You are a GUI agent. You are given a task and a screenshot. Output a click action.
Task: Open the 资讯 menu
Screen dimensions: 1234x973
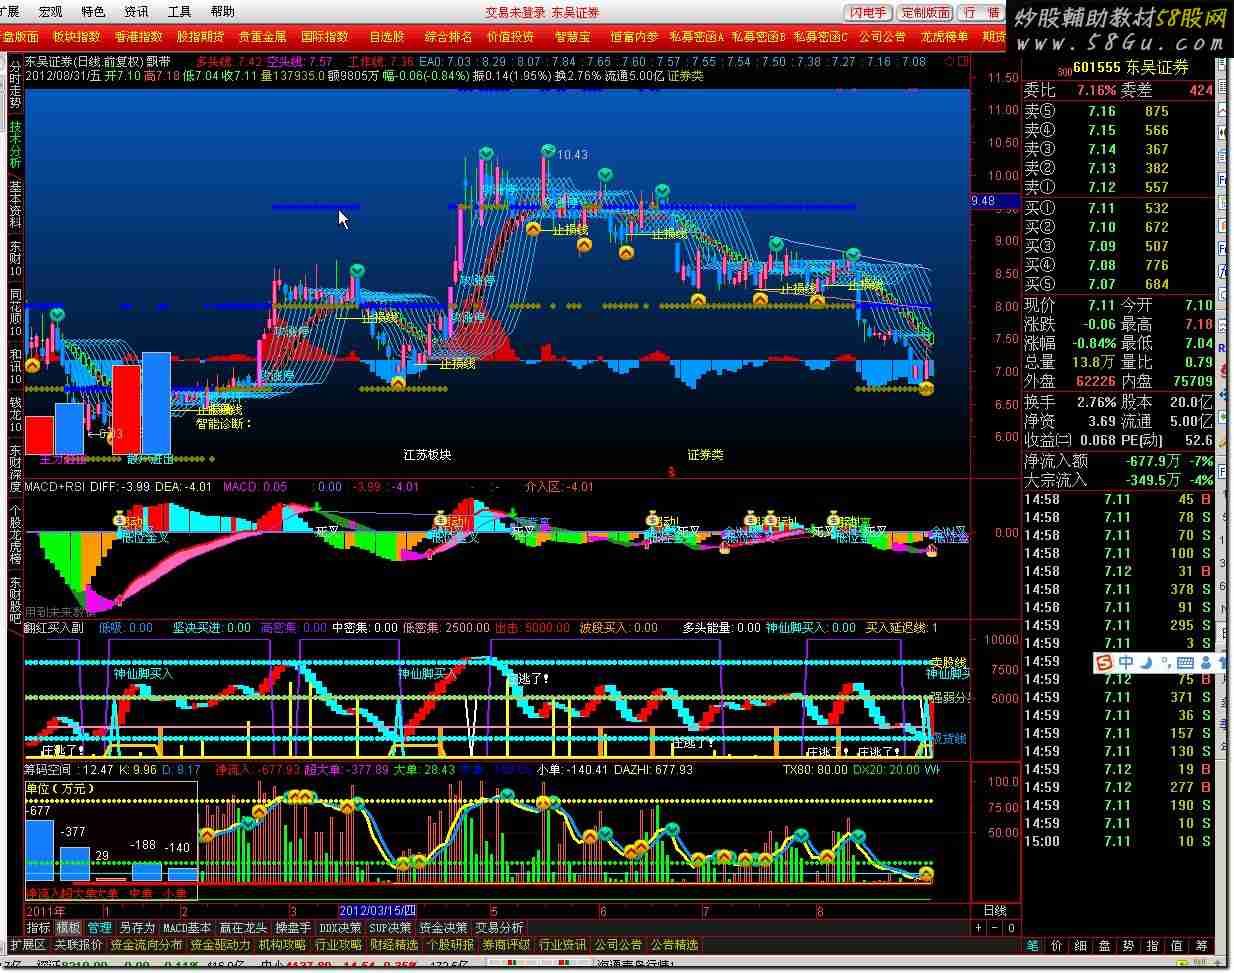136,12
